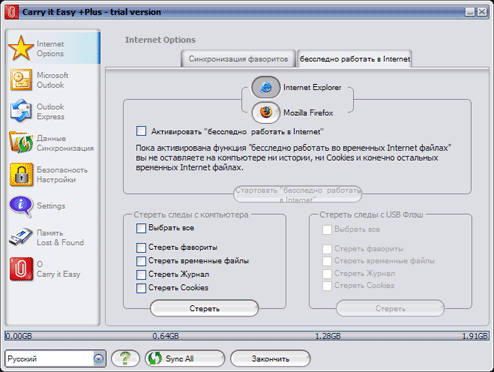Check Выбрать все under computer traces
494x372 pixels.
tap(141, 228)
